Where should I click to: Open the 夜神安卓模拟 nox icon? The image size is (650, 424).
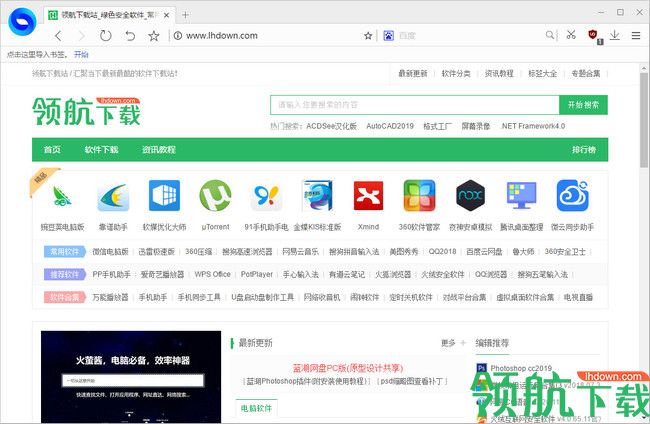pyautogui.click(x=471, y=196)
